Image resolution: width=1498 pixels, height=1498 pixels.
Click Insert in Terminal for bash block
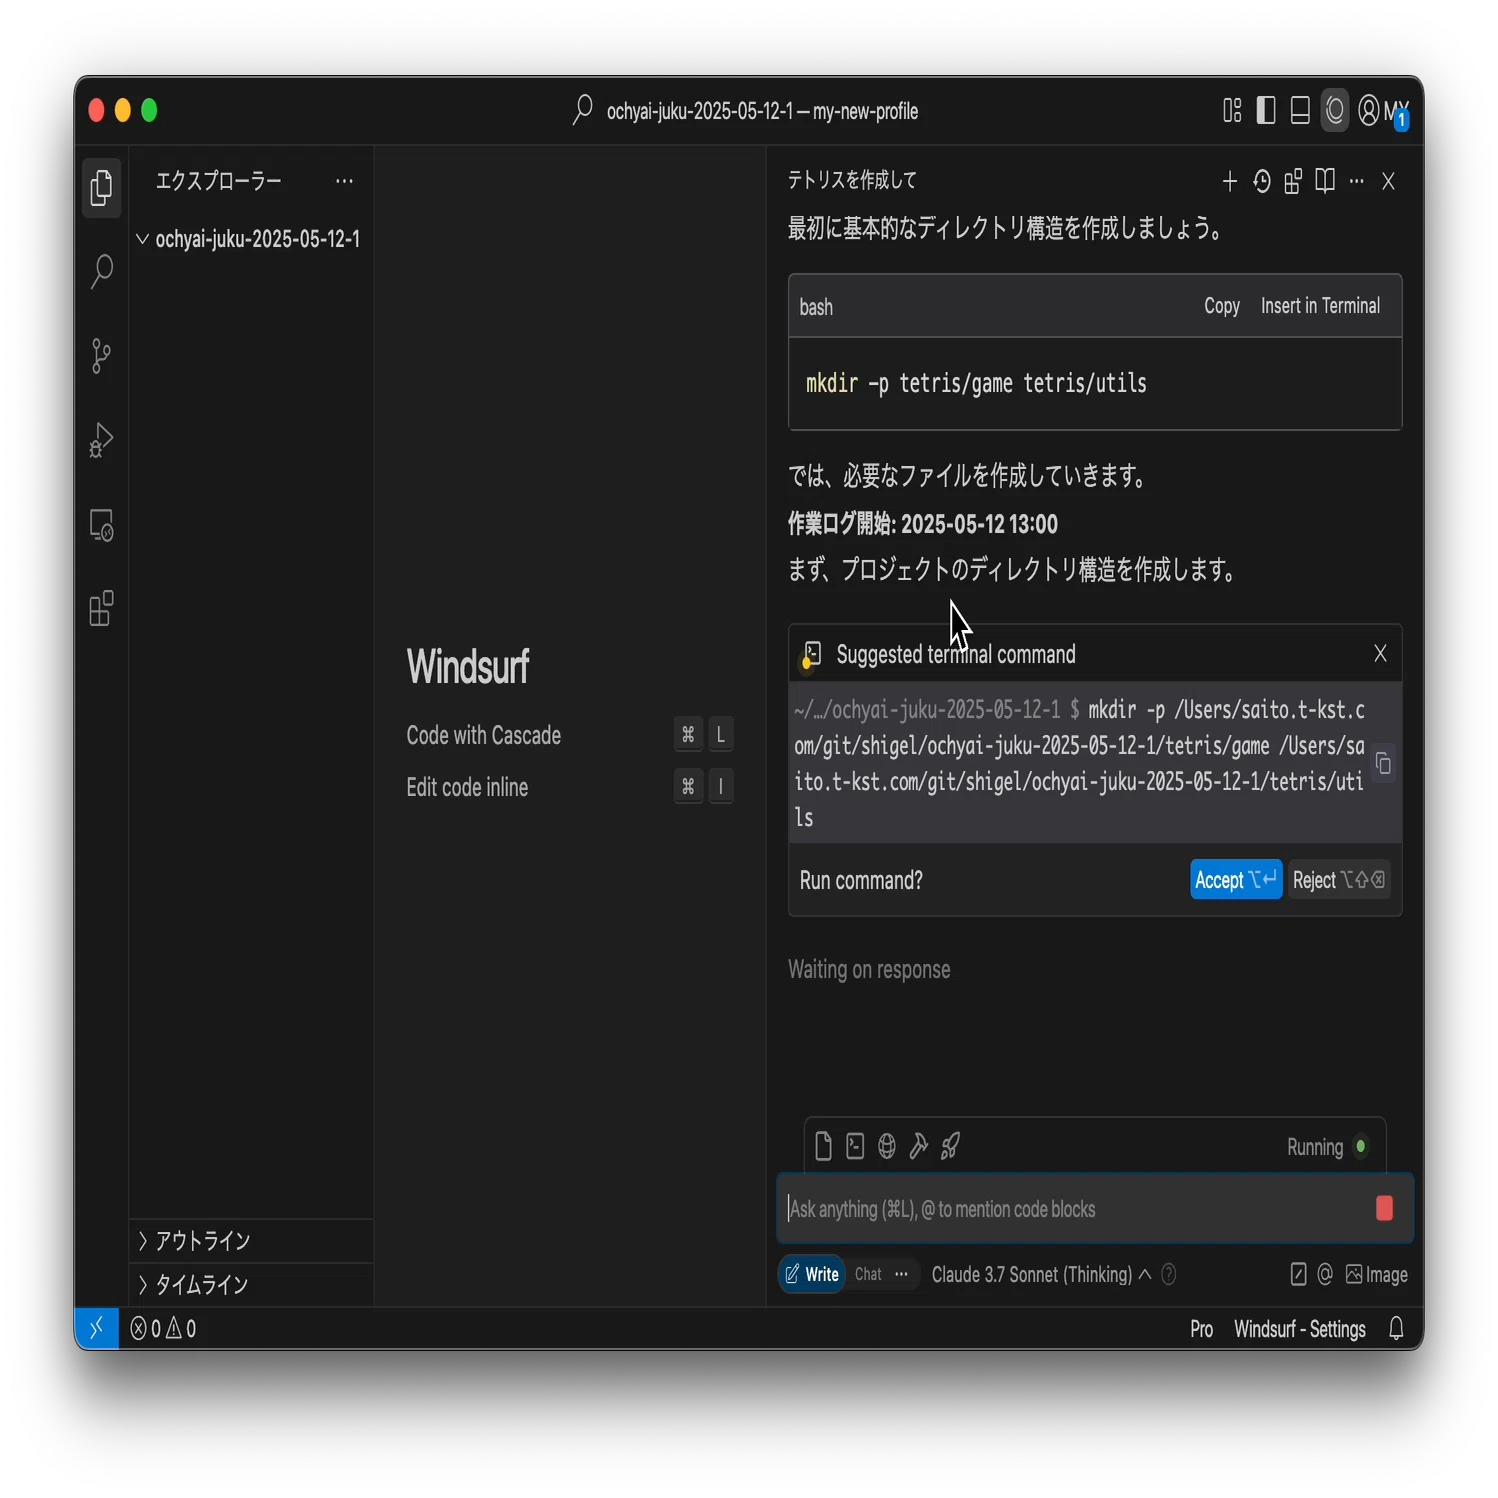point(1320,306)
